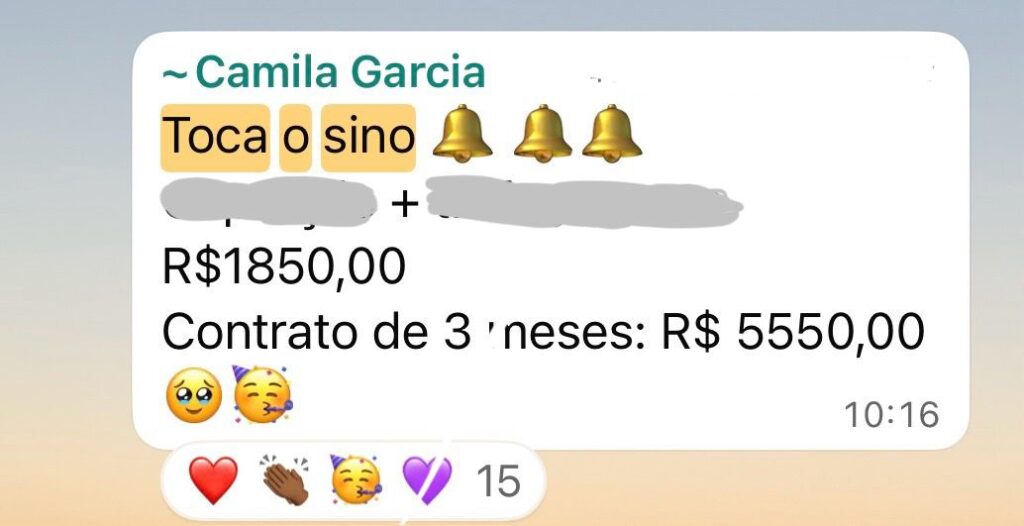The width and height of the screenshot is (1024, 526).
Task: Click the red heart reaction
Action: point(213,481)
